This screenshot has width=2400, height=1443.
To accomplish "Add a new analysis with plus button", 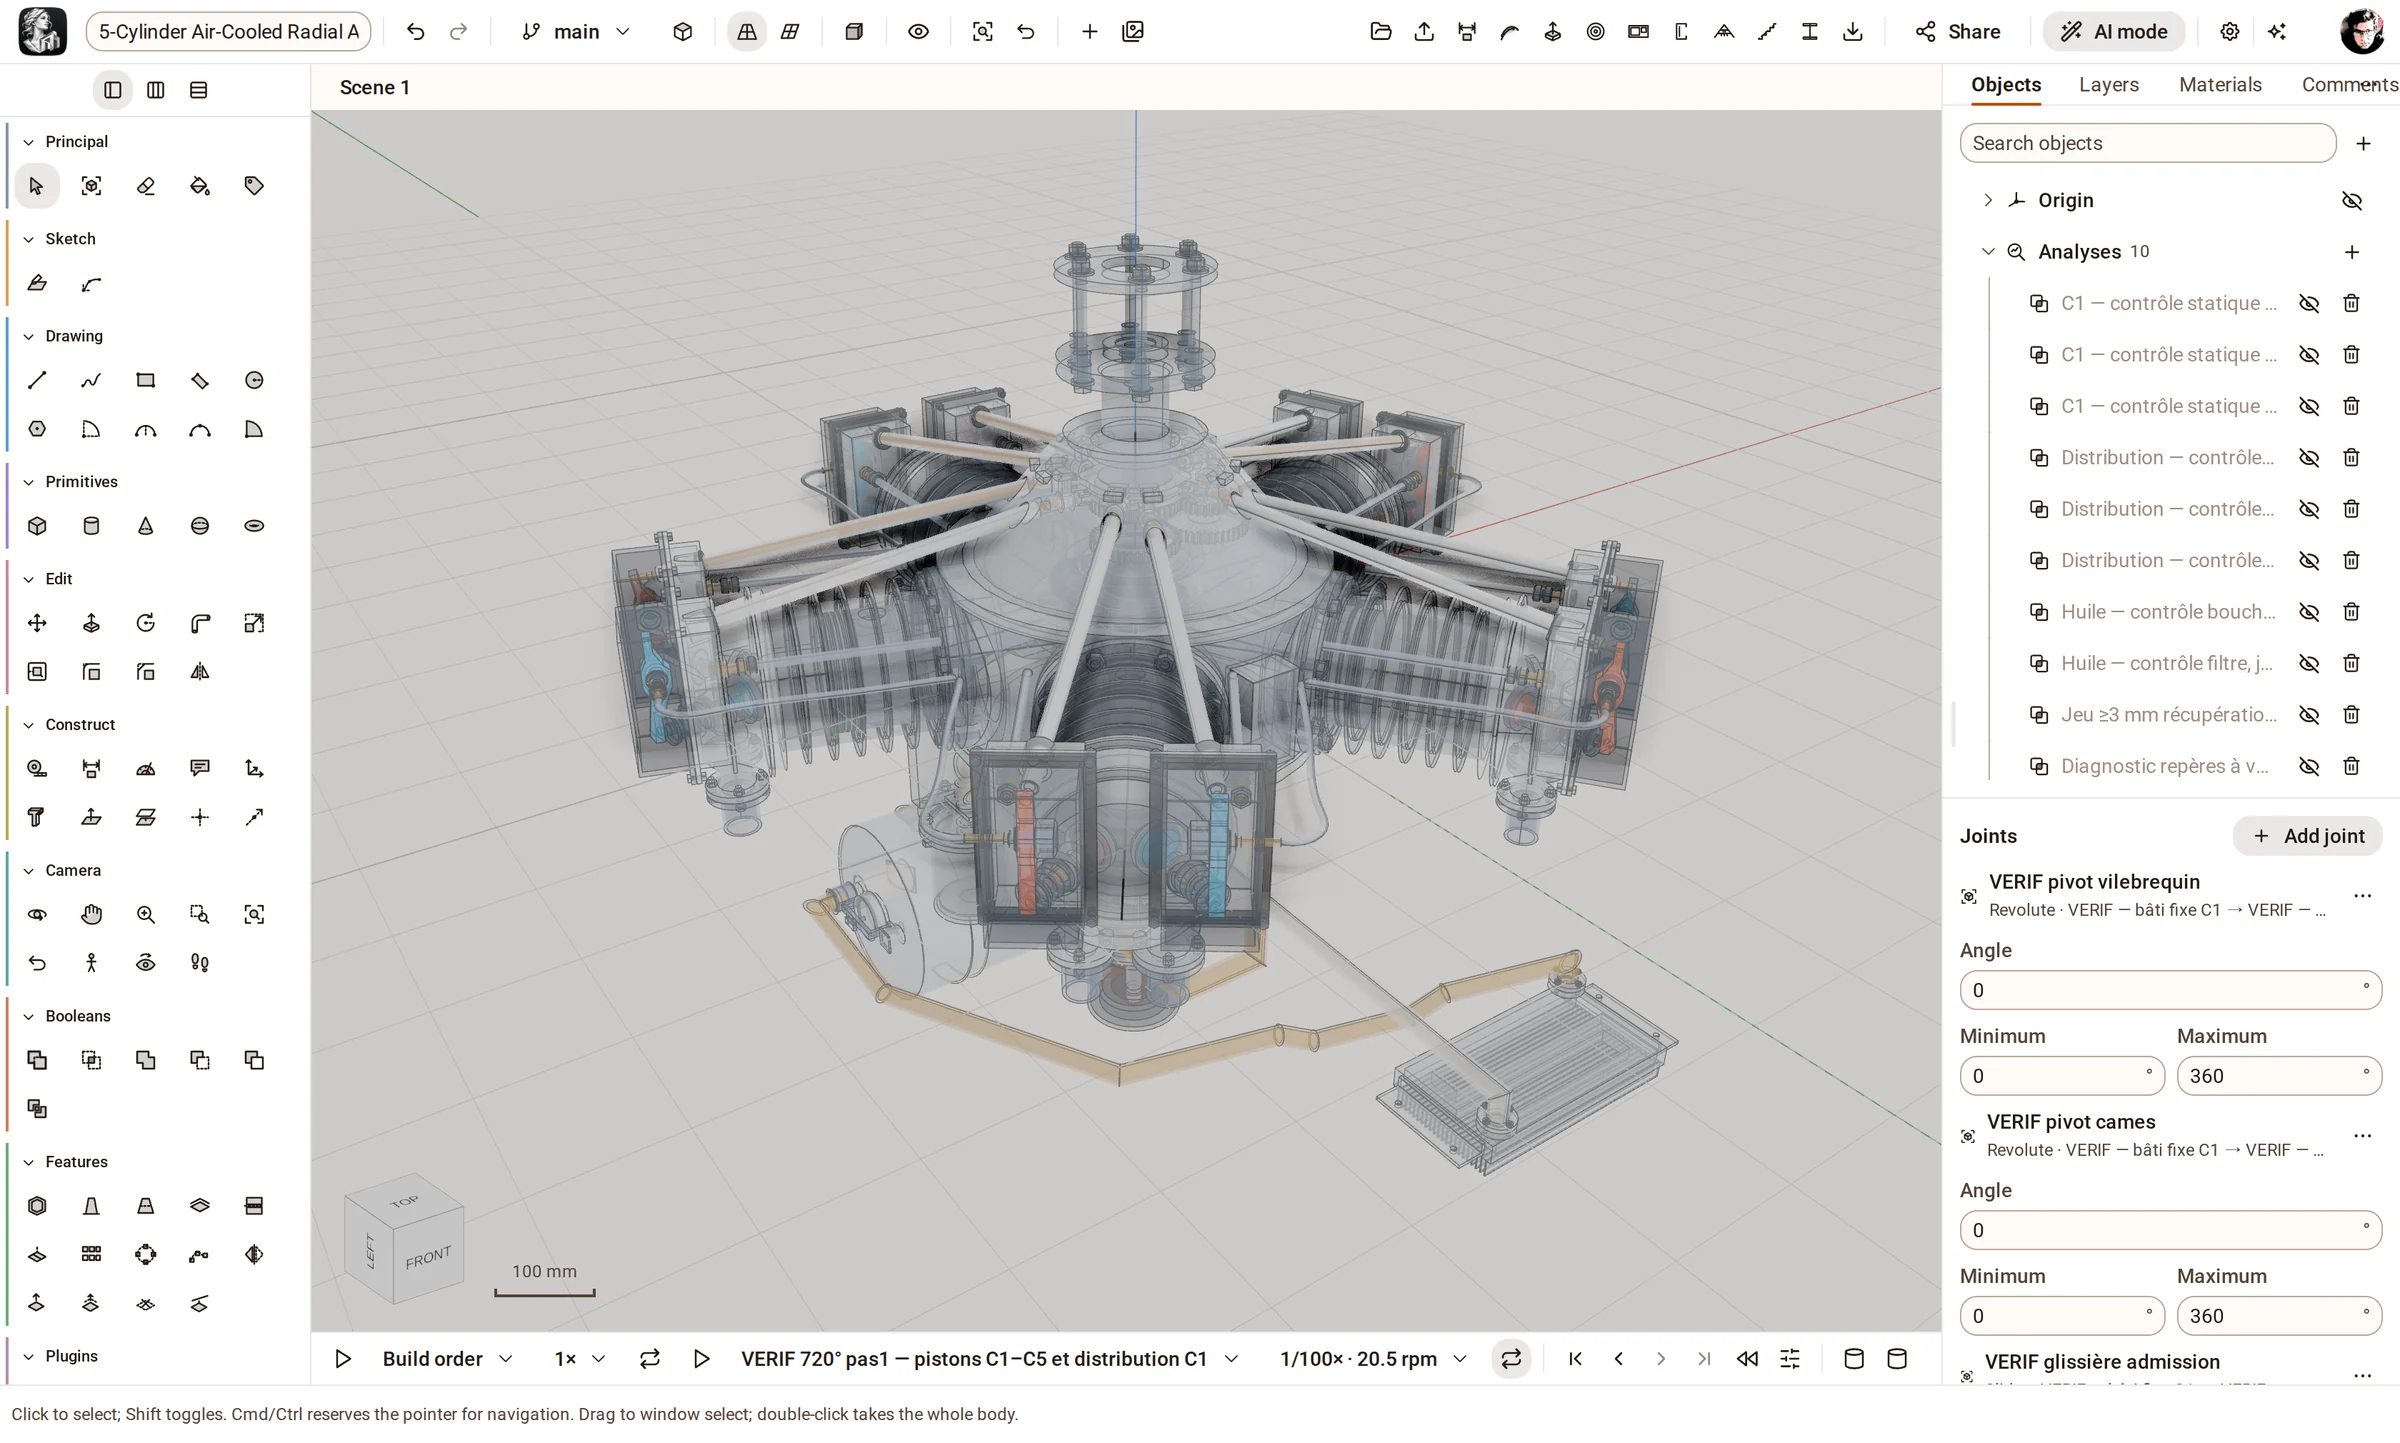I will pos(2352,252).
